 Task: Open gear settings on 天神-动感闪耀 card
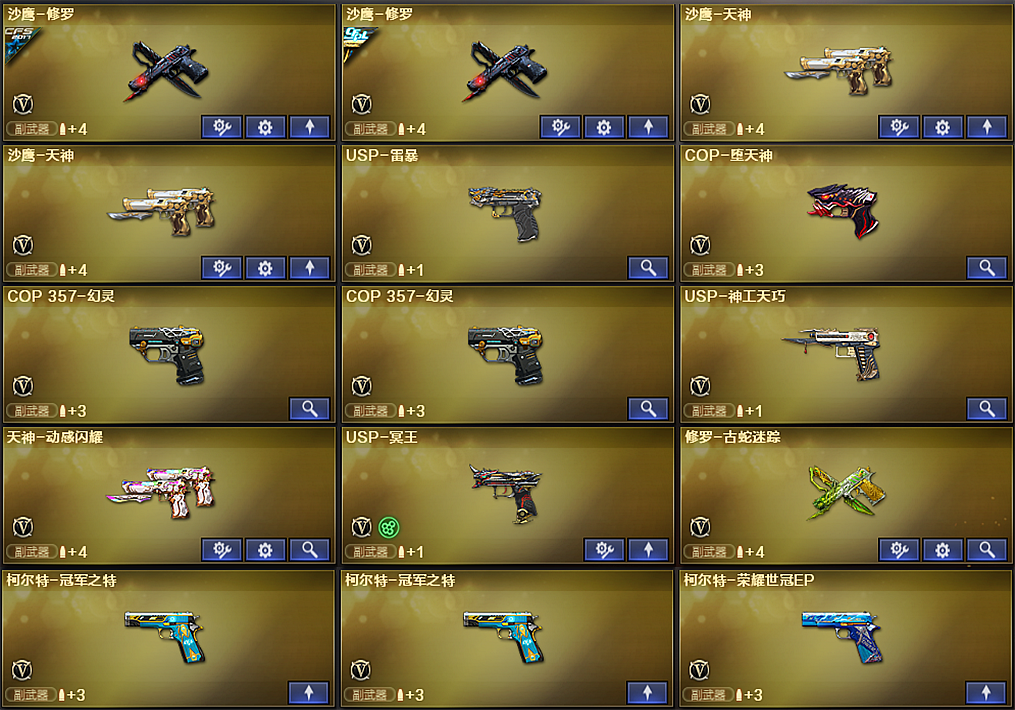265,550
